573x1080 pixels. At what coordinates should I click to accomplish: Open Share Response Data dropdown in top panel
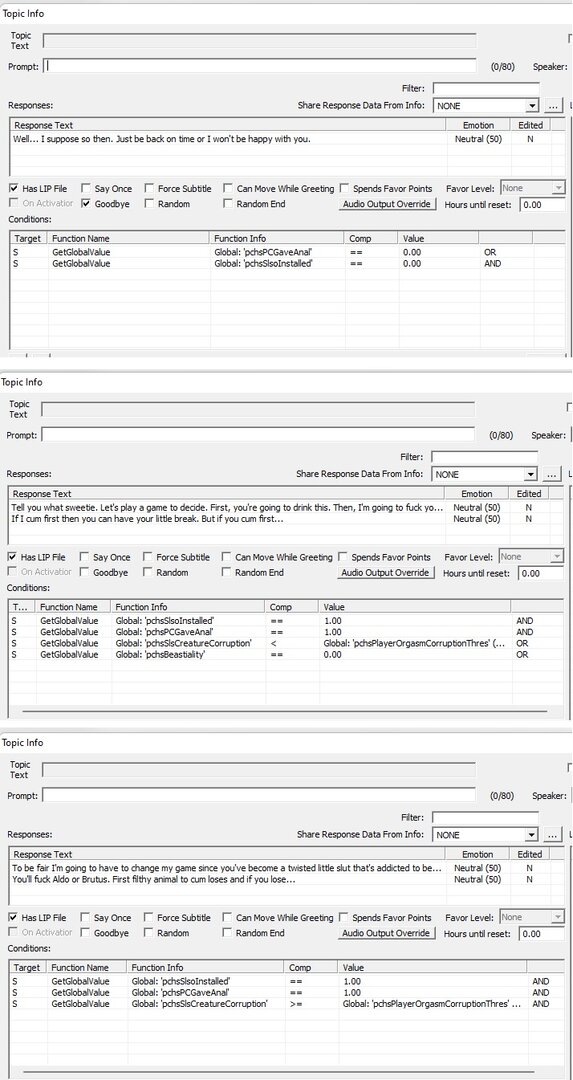532,106
